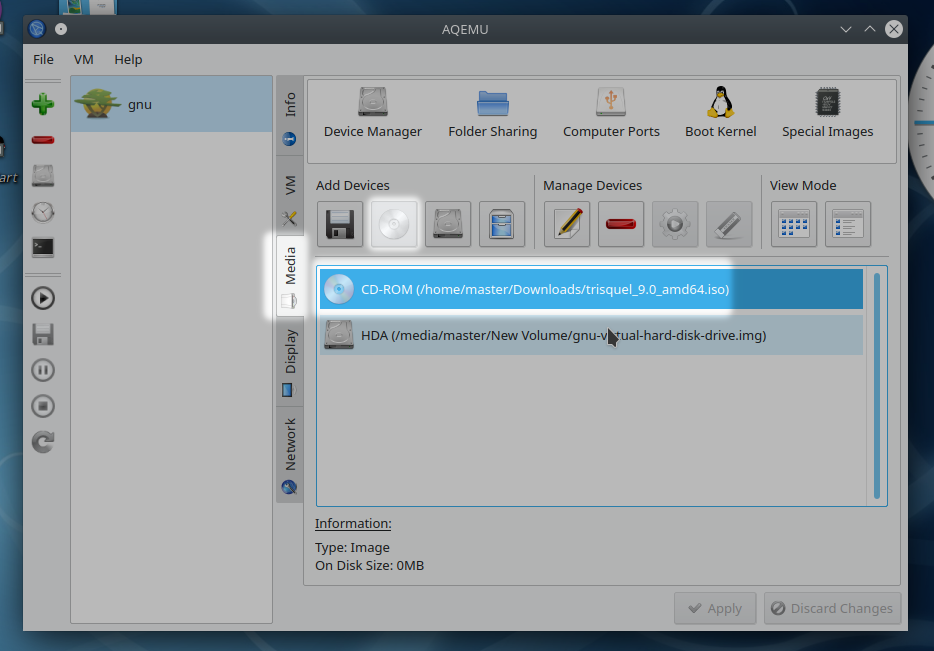Minimize the AQEMU window
Screen dimensions: 934x651
[x=846, y=29]
